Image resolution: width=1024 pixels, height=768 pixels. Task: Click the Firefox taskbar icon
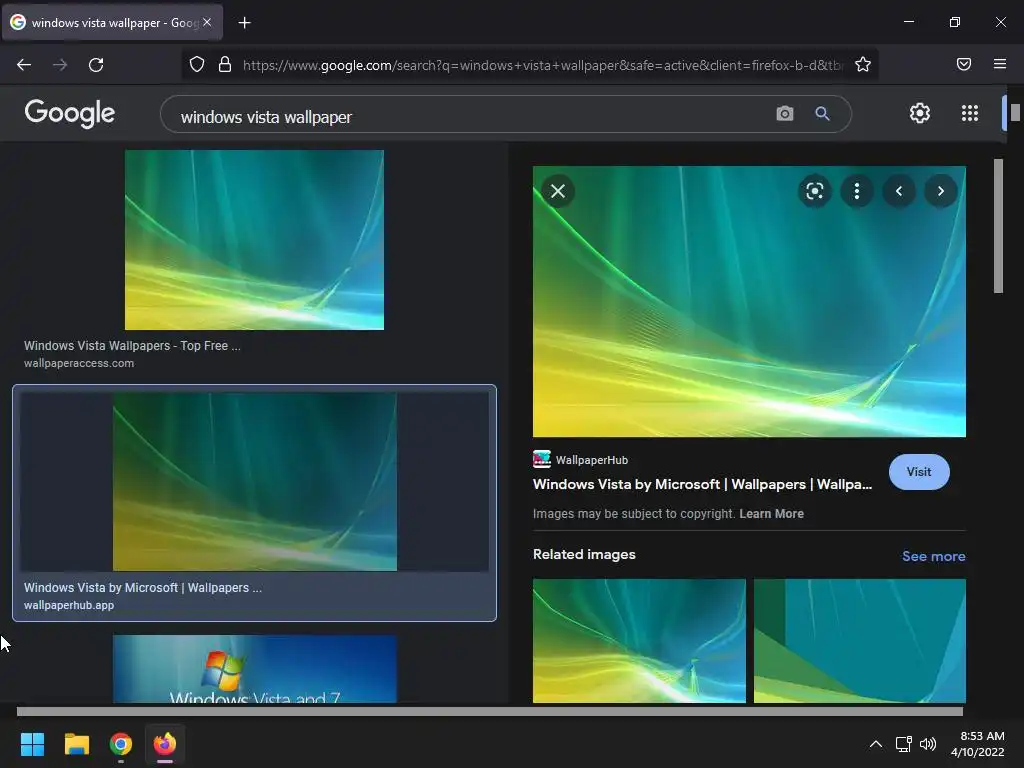(x=165, y=744)
